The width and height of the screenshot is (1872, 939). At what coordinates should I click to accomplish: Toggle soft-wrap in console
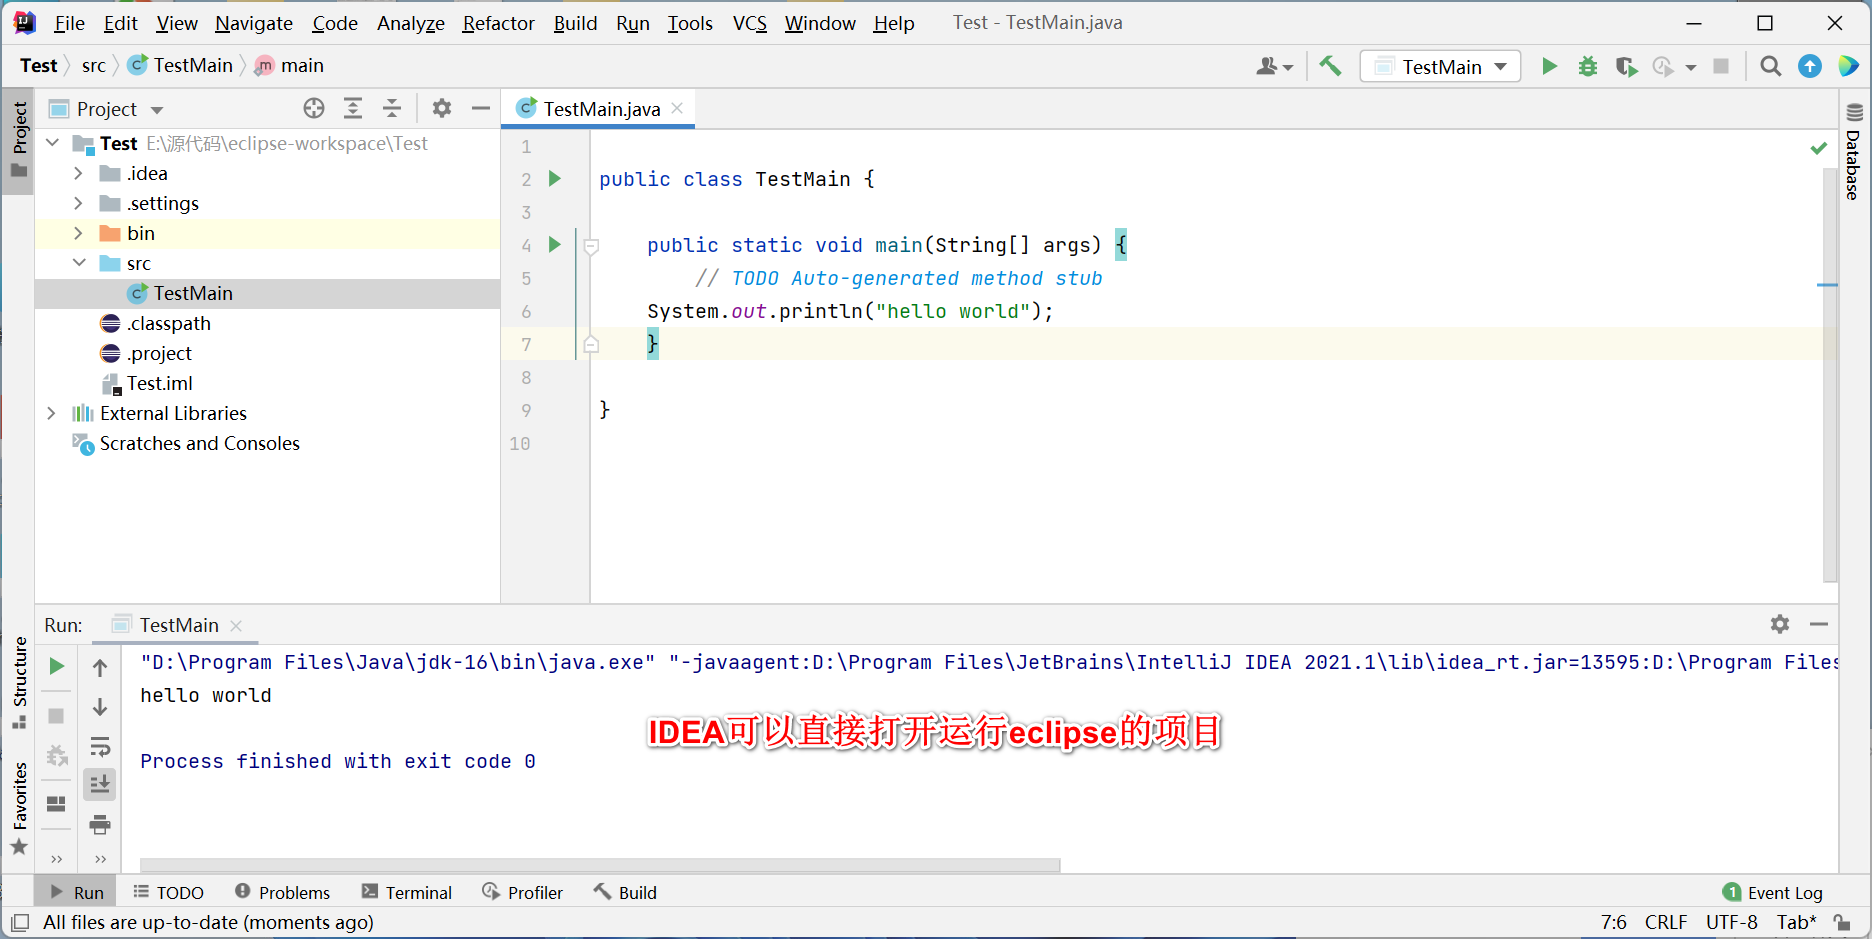point(100,747)
